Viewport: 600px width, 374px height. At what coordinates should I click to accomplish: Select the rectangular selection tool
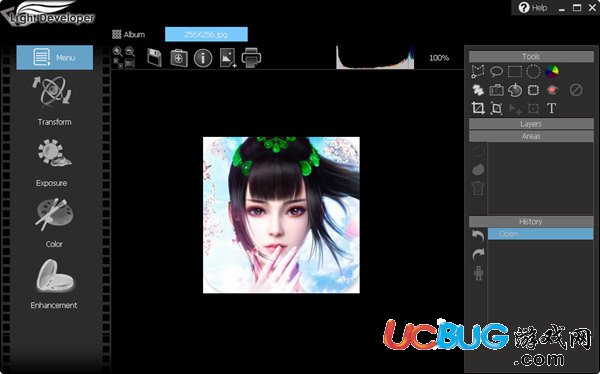pyautogui.click(x=515, y=72)
